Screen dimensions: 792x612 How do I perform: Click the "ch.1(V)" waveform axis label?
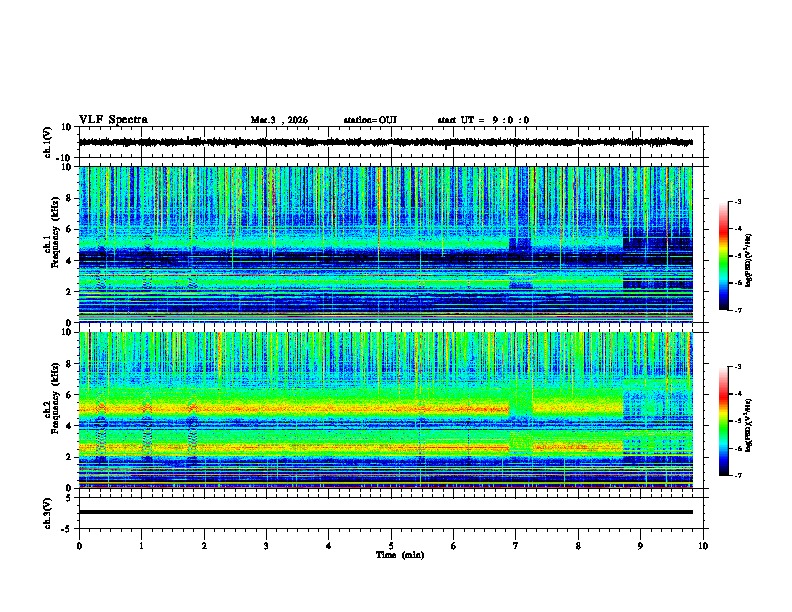pyautogui.click(x=48, y=142)
